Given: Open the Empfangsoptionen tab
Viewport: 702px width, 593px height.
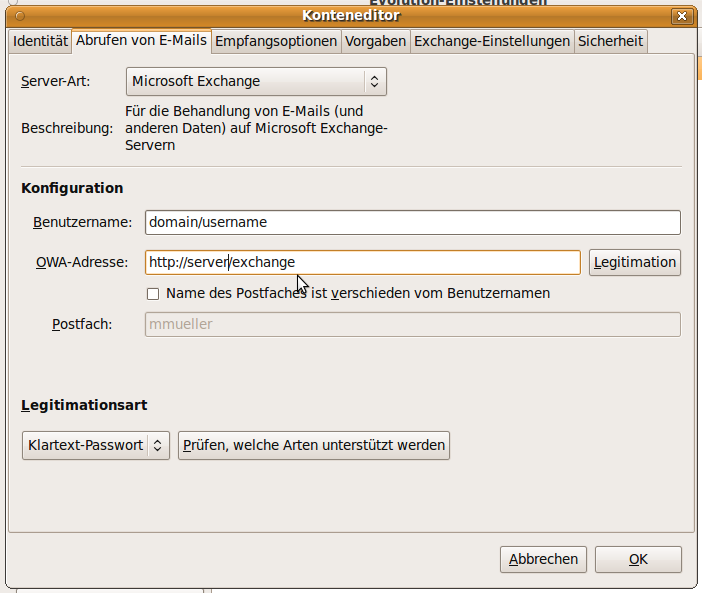Looking at the screenshot, I should 276,41.
